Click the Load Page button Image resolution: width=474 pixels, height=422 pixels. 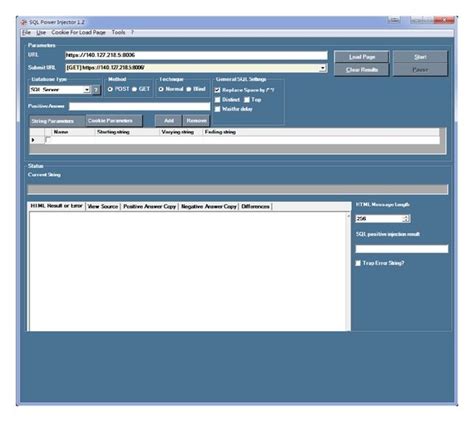click(362, 57)
